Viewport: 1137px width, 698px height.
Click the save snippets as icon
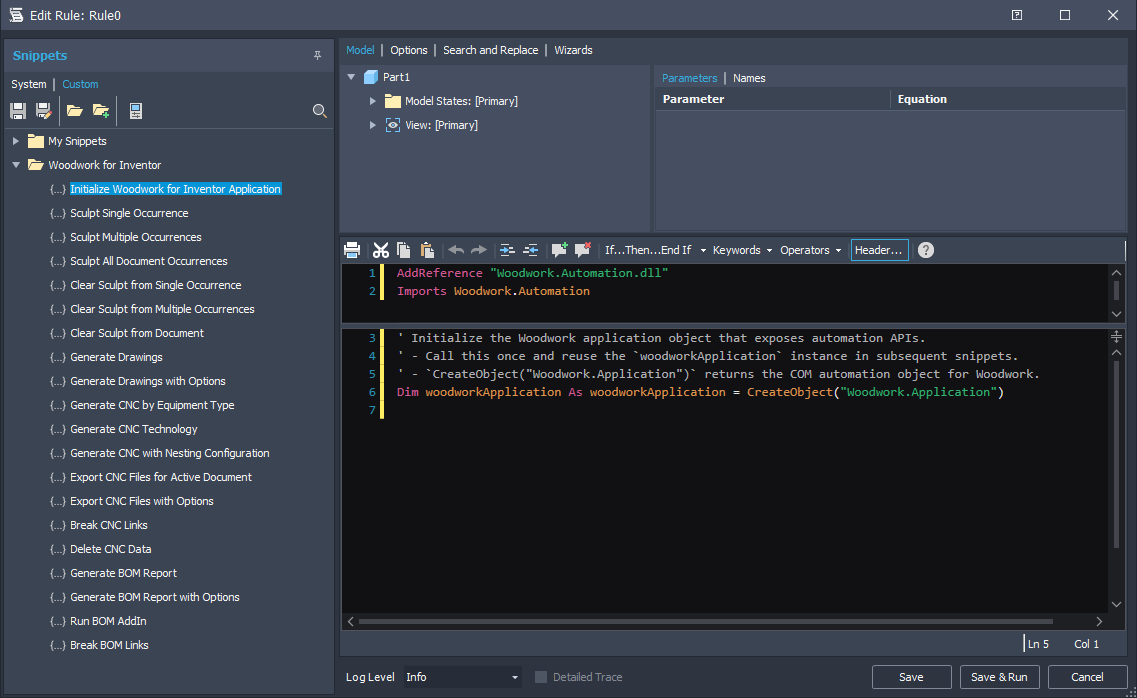point(44,111)
